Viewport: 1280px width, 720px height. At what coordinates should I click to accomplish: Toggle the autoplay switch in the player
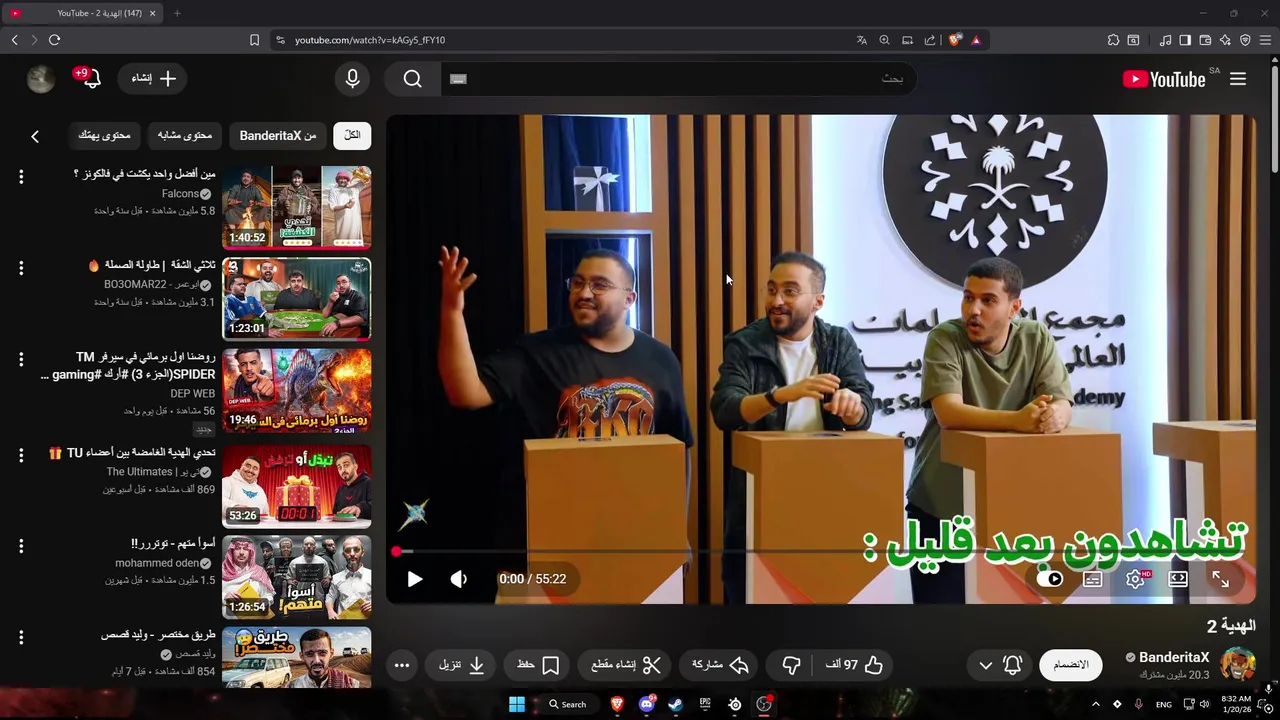[1050, 579]
